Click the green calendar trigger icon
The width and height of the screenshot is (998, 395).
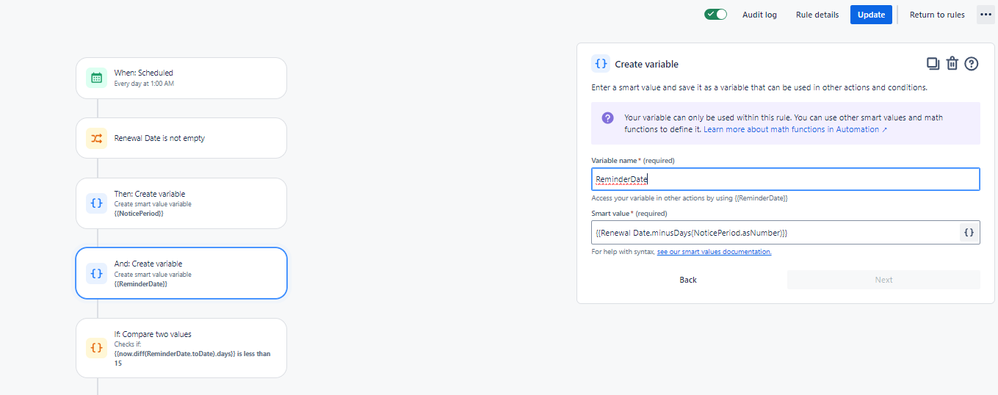[97, 78]
